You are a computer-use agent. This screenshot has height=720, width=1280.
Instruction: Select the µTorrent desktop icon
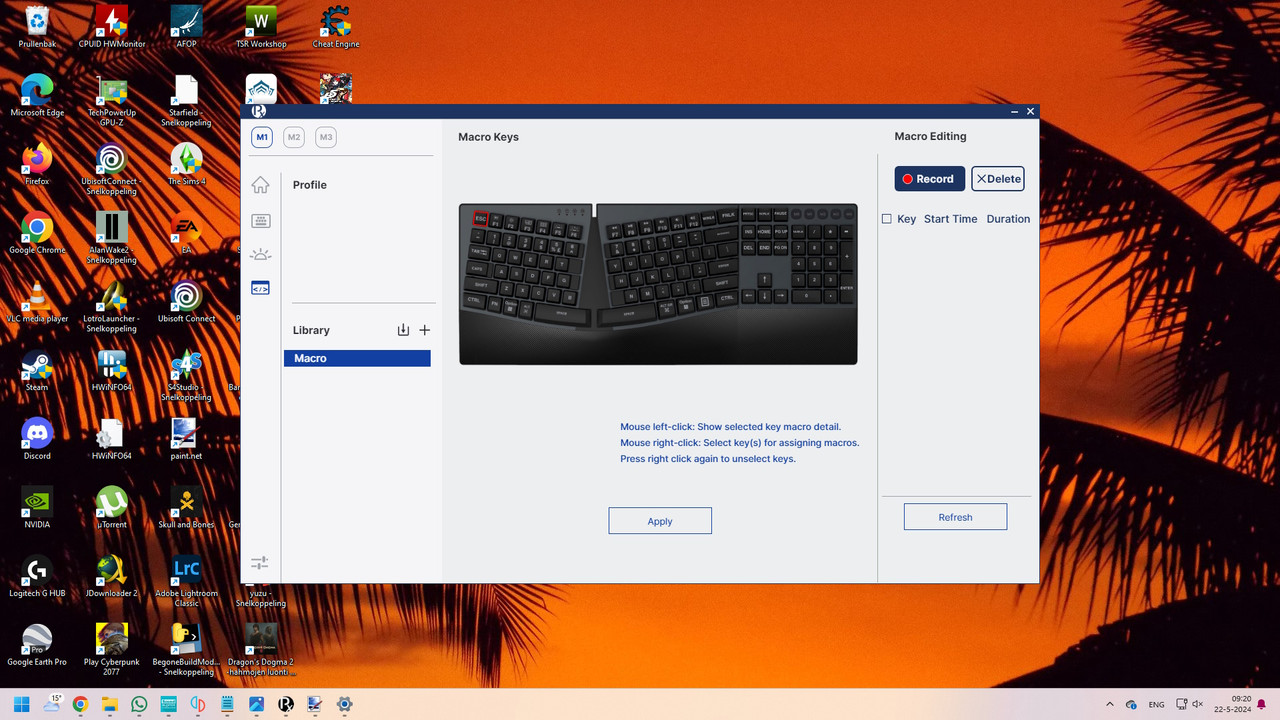click(111, 508)
